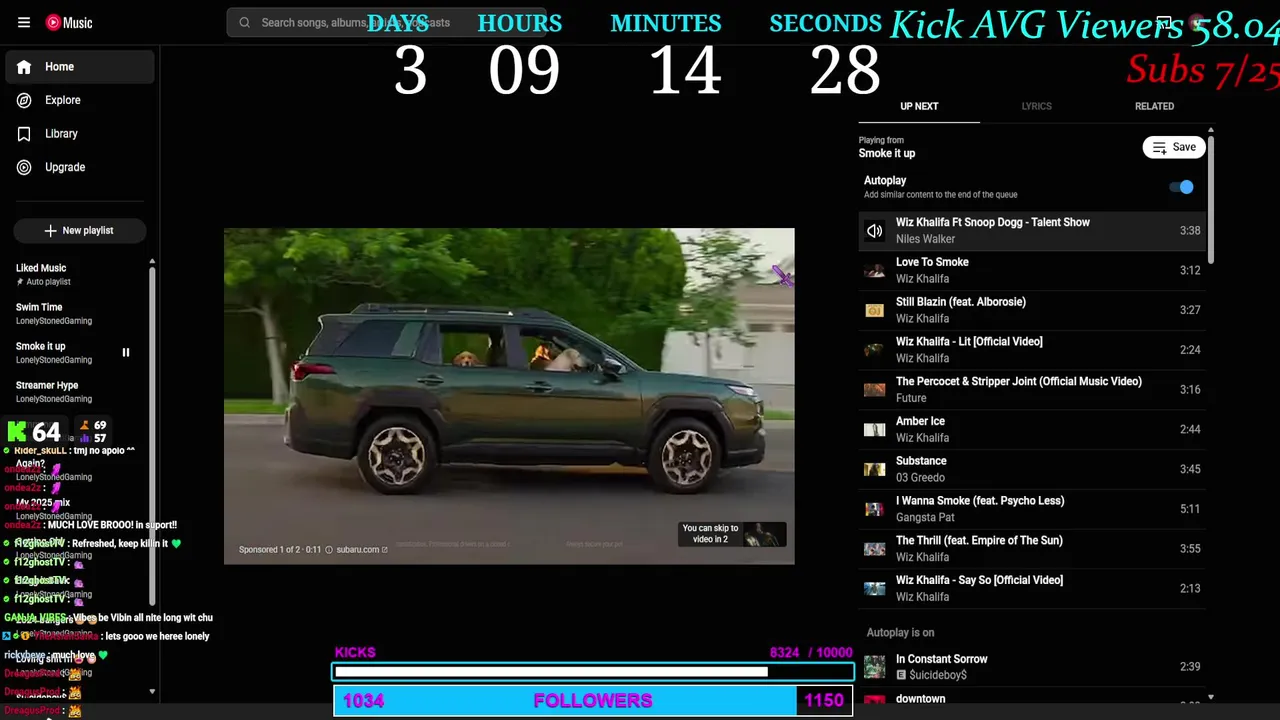This screenshot has width=1280, height=720.
Task: Click the Kicks progress bar
Action: [x=593, y=672]
